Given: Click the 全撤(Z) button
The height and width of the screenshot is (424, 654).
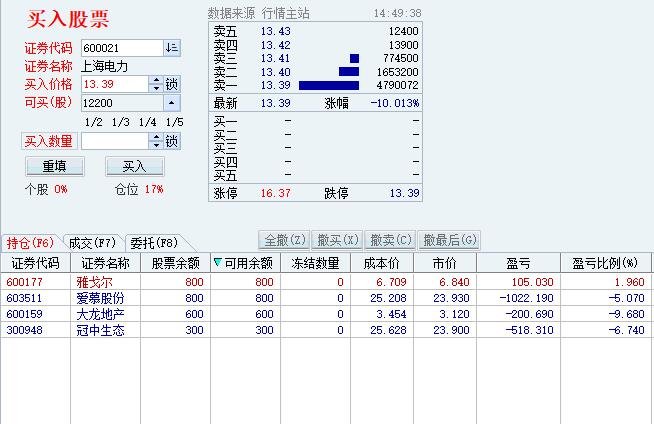Looking at the screenshot, I should [284, 240].
